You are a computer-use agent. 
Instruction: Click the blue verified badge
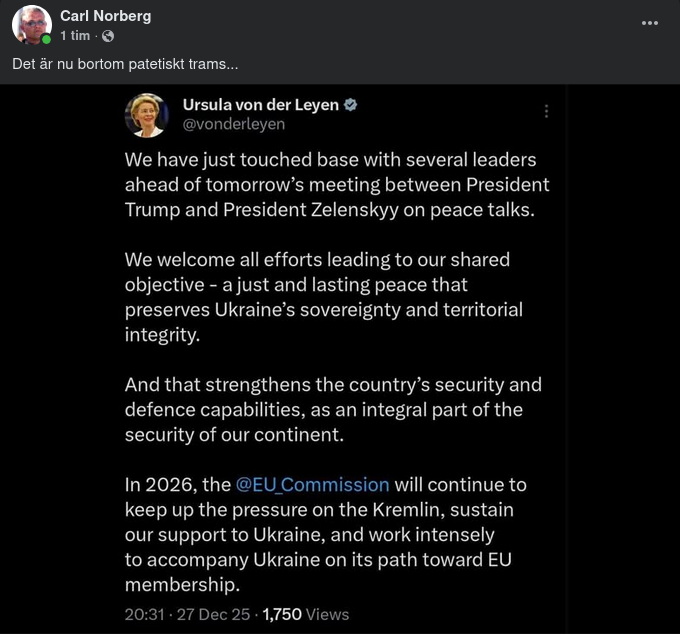[x=352, y=104]
